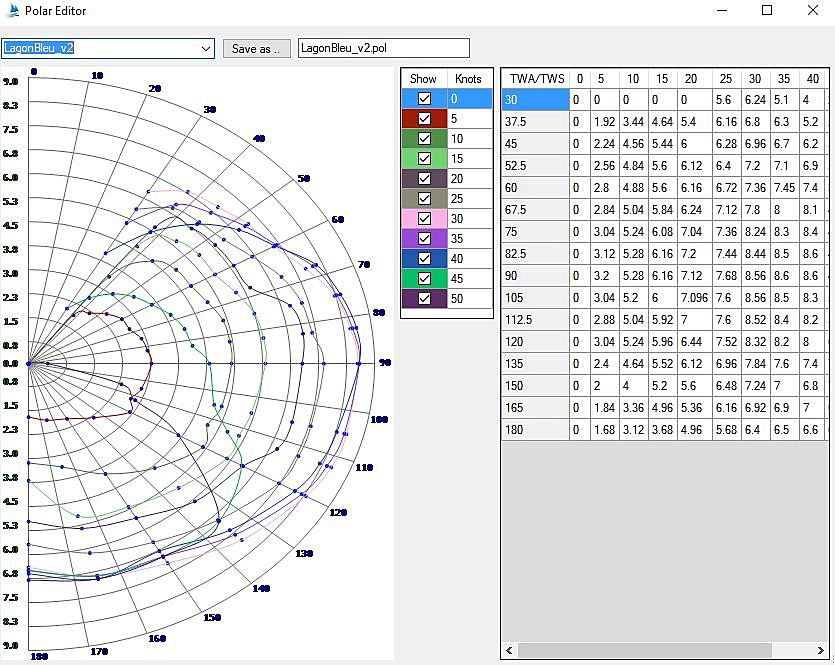Select the TWA 120 row header

[536, 342]
